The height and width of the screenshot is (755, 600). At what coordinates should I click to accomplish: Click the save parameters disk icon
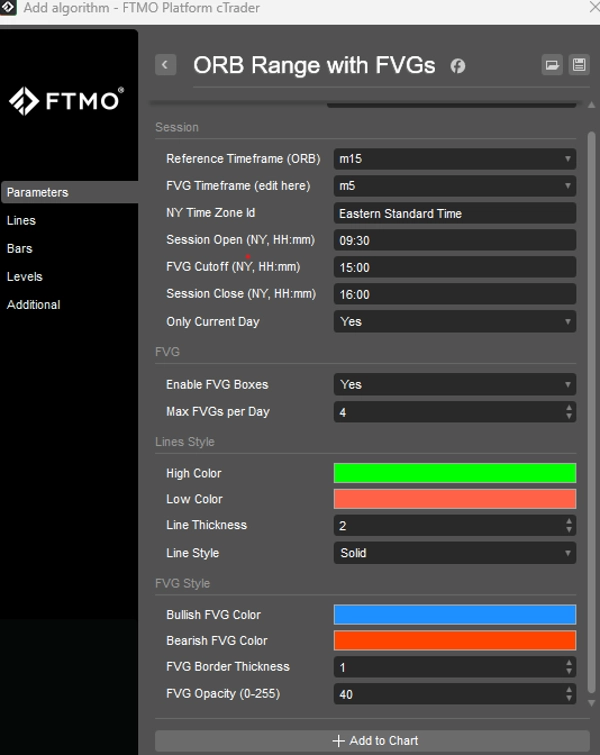click(x=579, y=65)
